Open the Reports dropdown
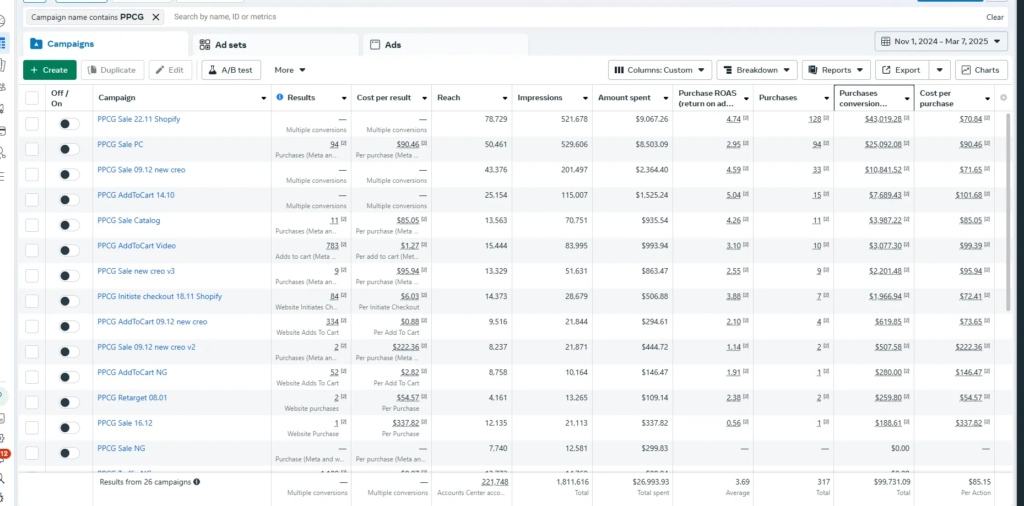 pyautogui.click(x=837, y=70)
